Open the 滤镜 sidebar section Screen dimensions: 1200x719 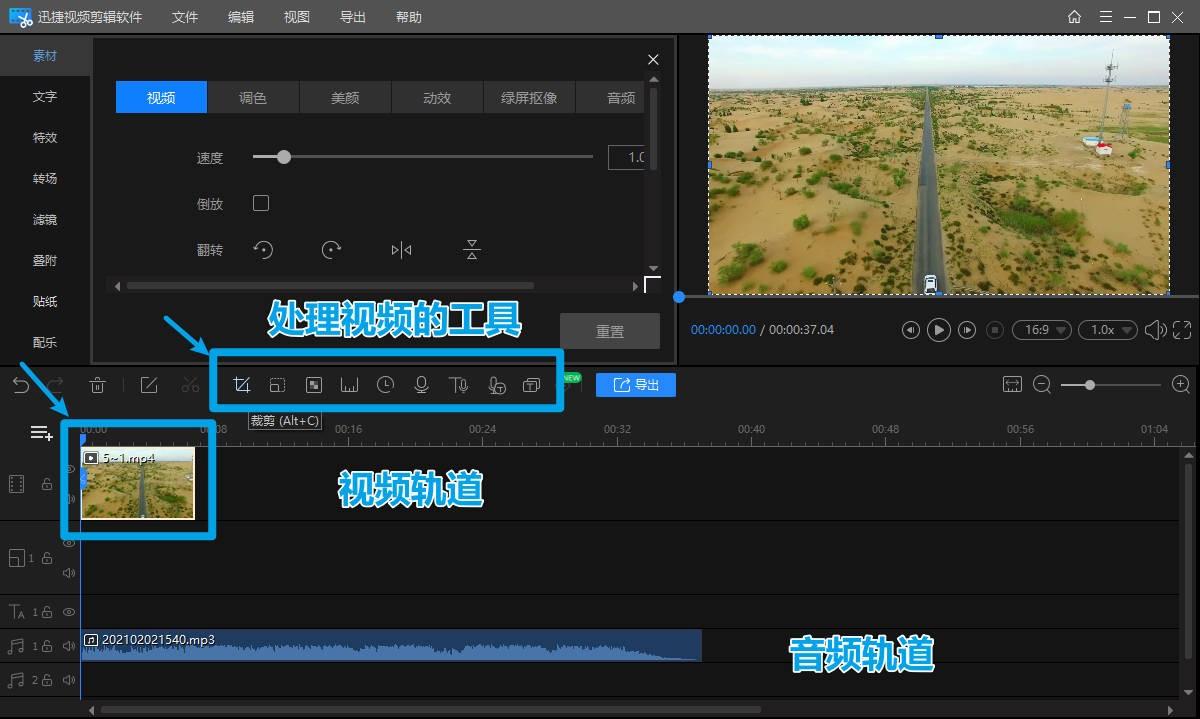pyautogui.click(x=45, y=220)
